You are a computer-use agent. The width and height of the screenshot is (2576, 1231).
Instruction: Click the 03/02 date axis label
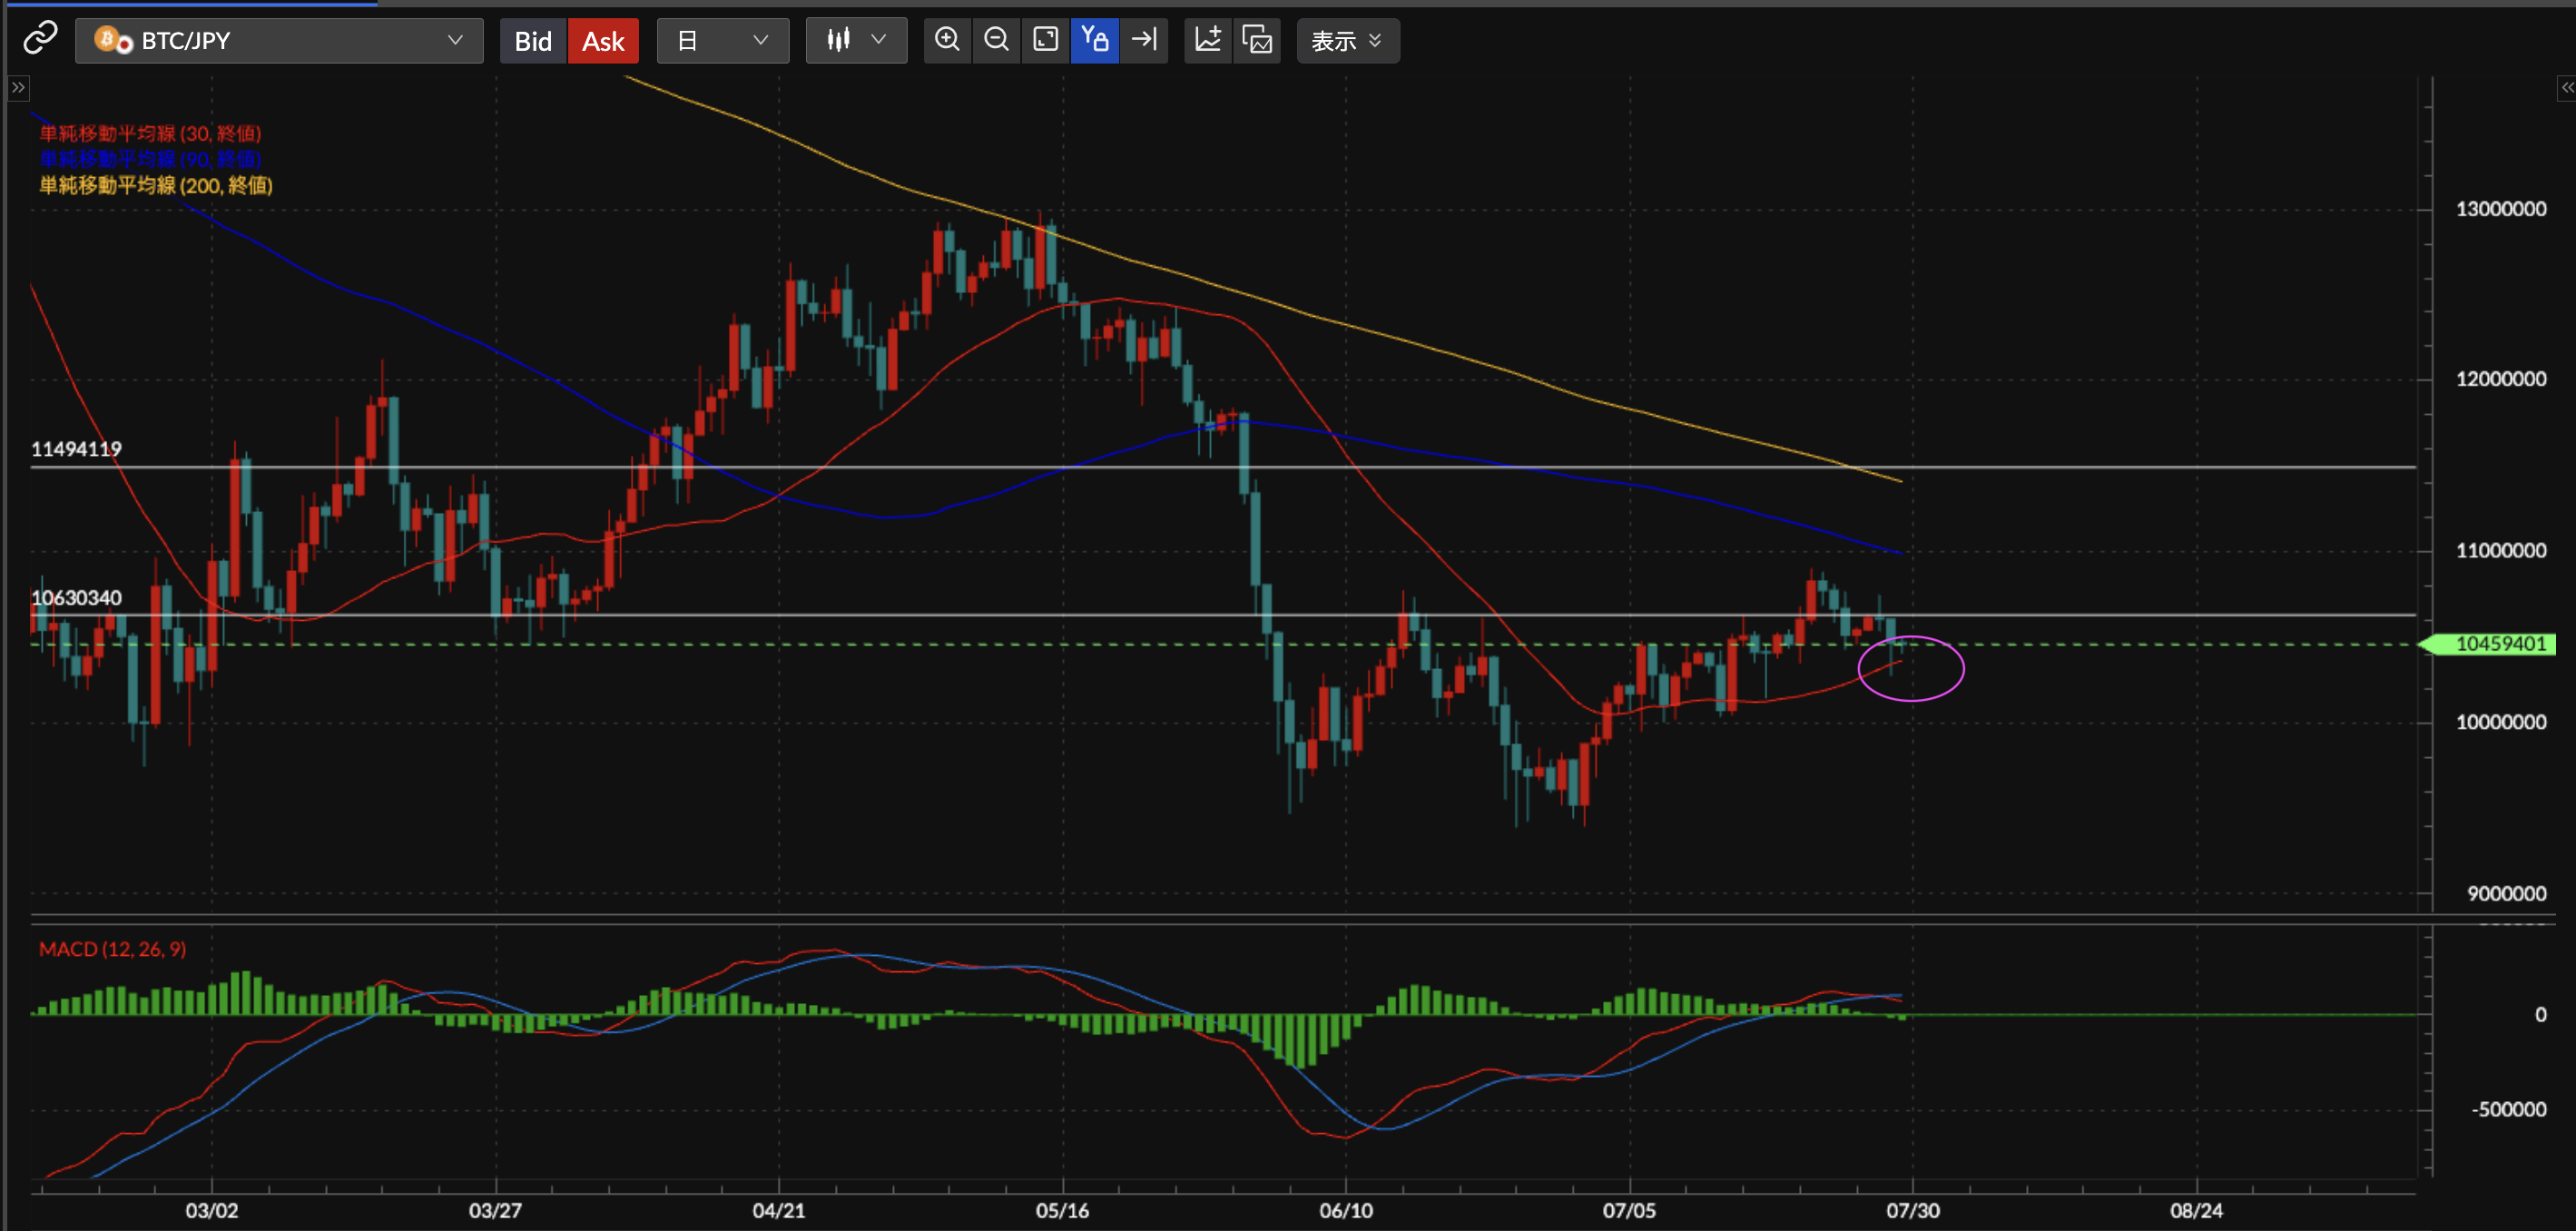pos(212,1210)
